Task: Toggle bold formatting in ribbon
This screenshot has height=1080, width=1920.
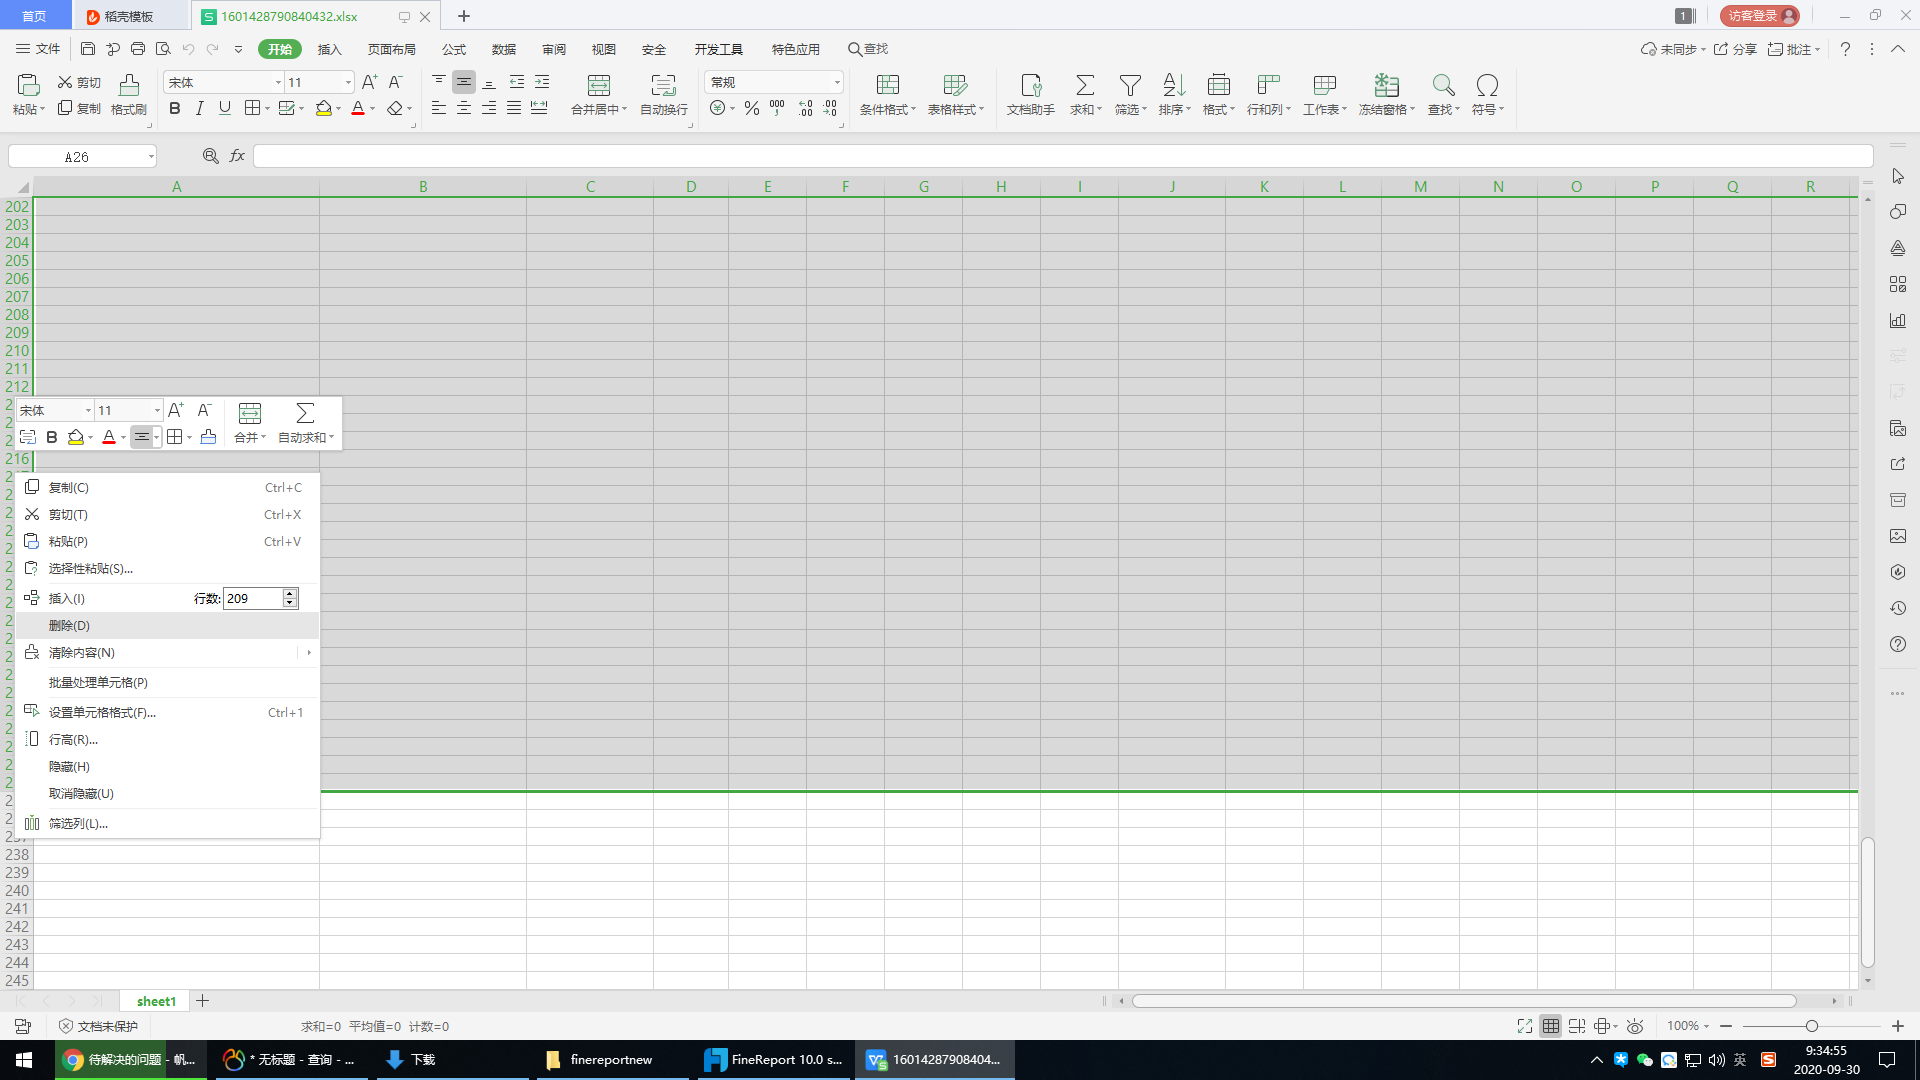Action: (x=175, y=108)
